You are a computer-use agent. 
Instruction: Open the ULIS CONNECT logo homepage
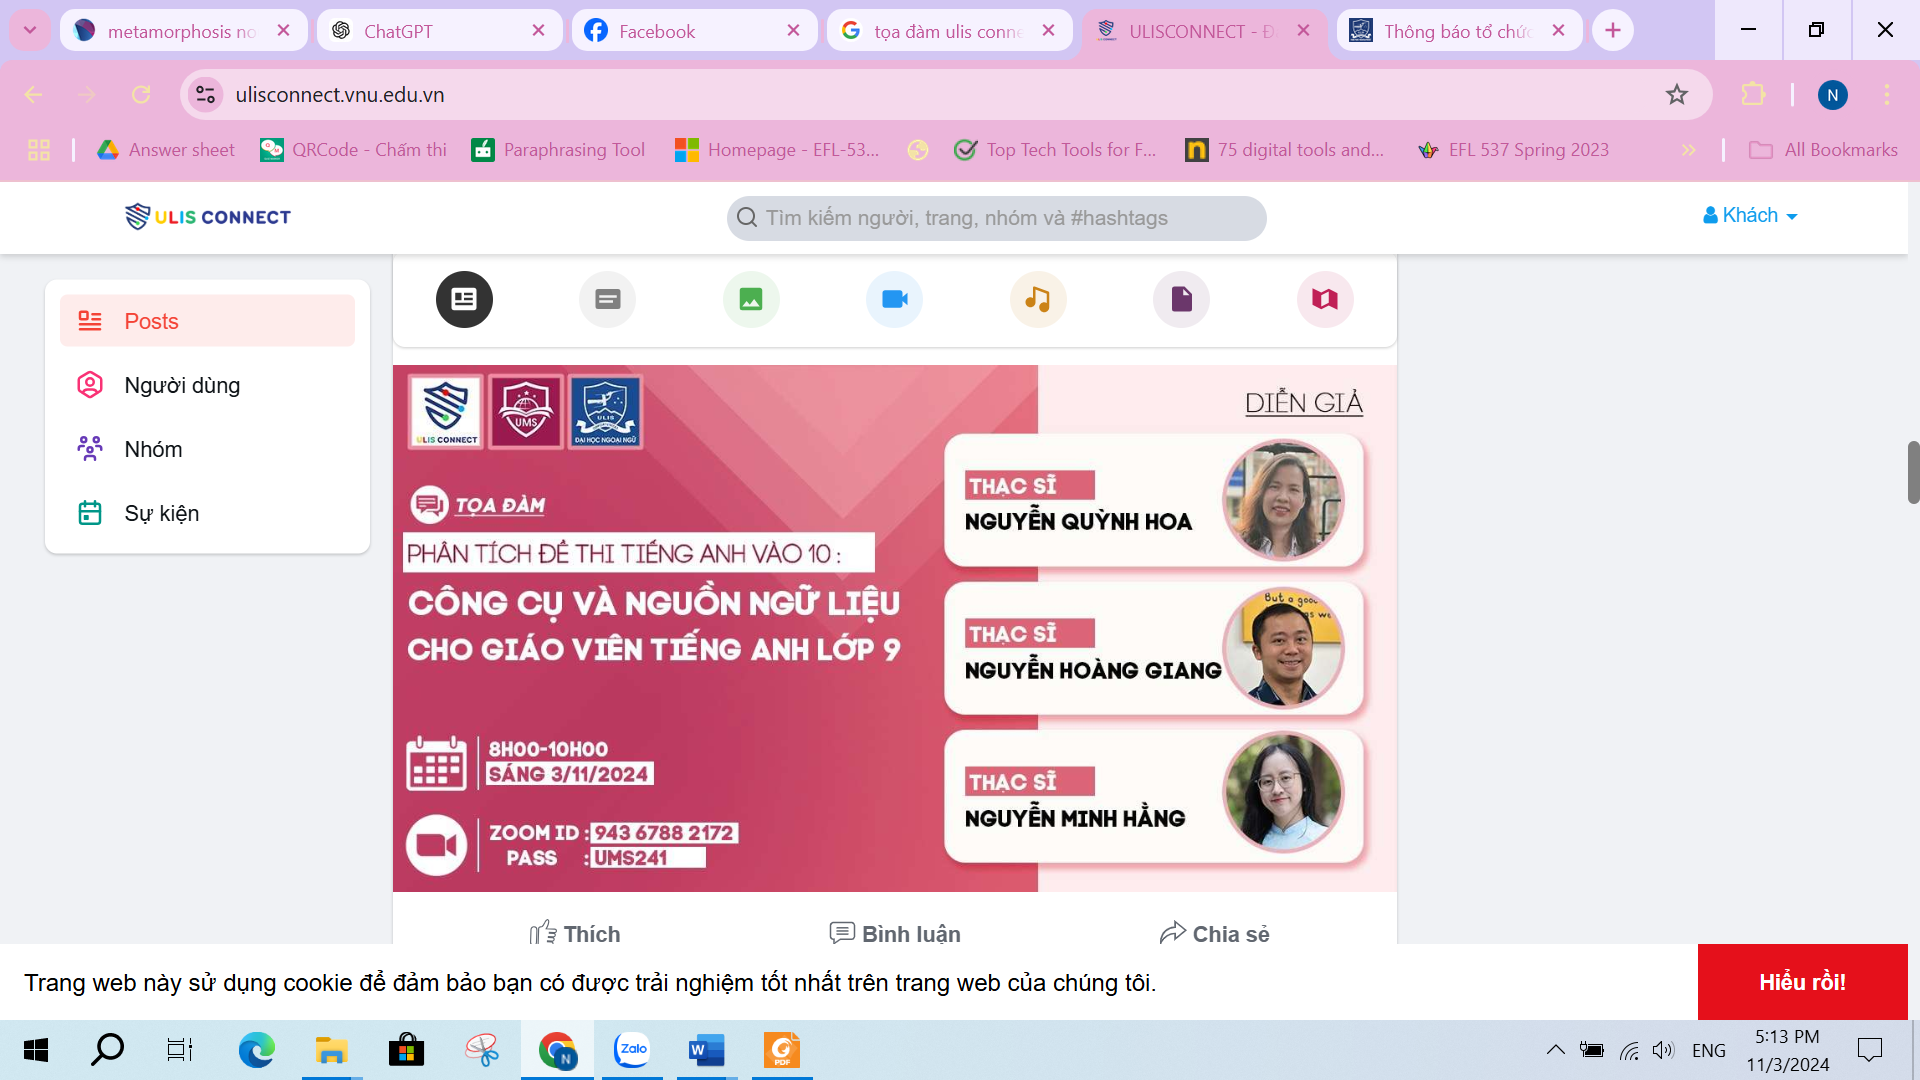click(208, 216)
